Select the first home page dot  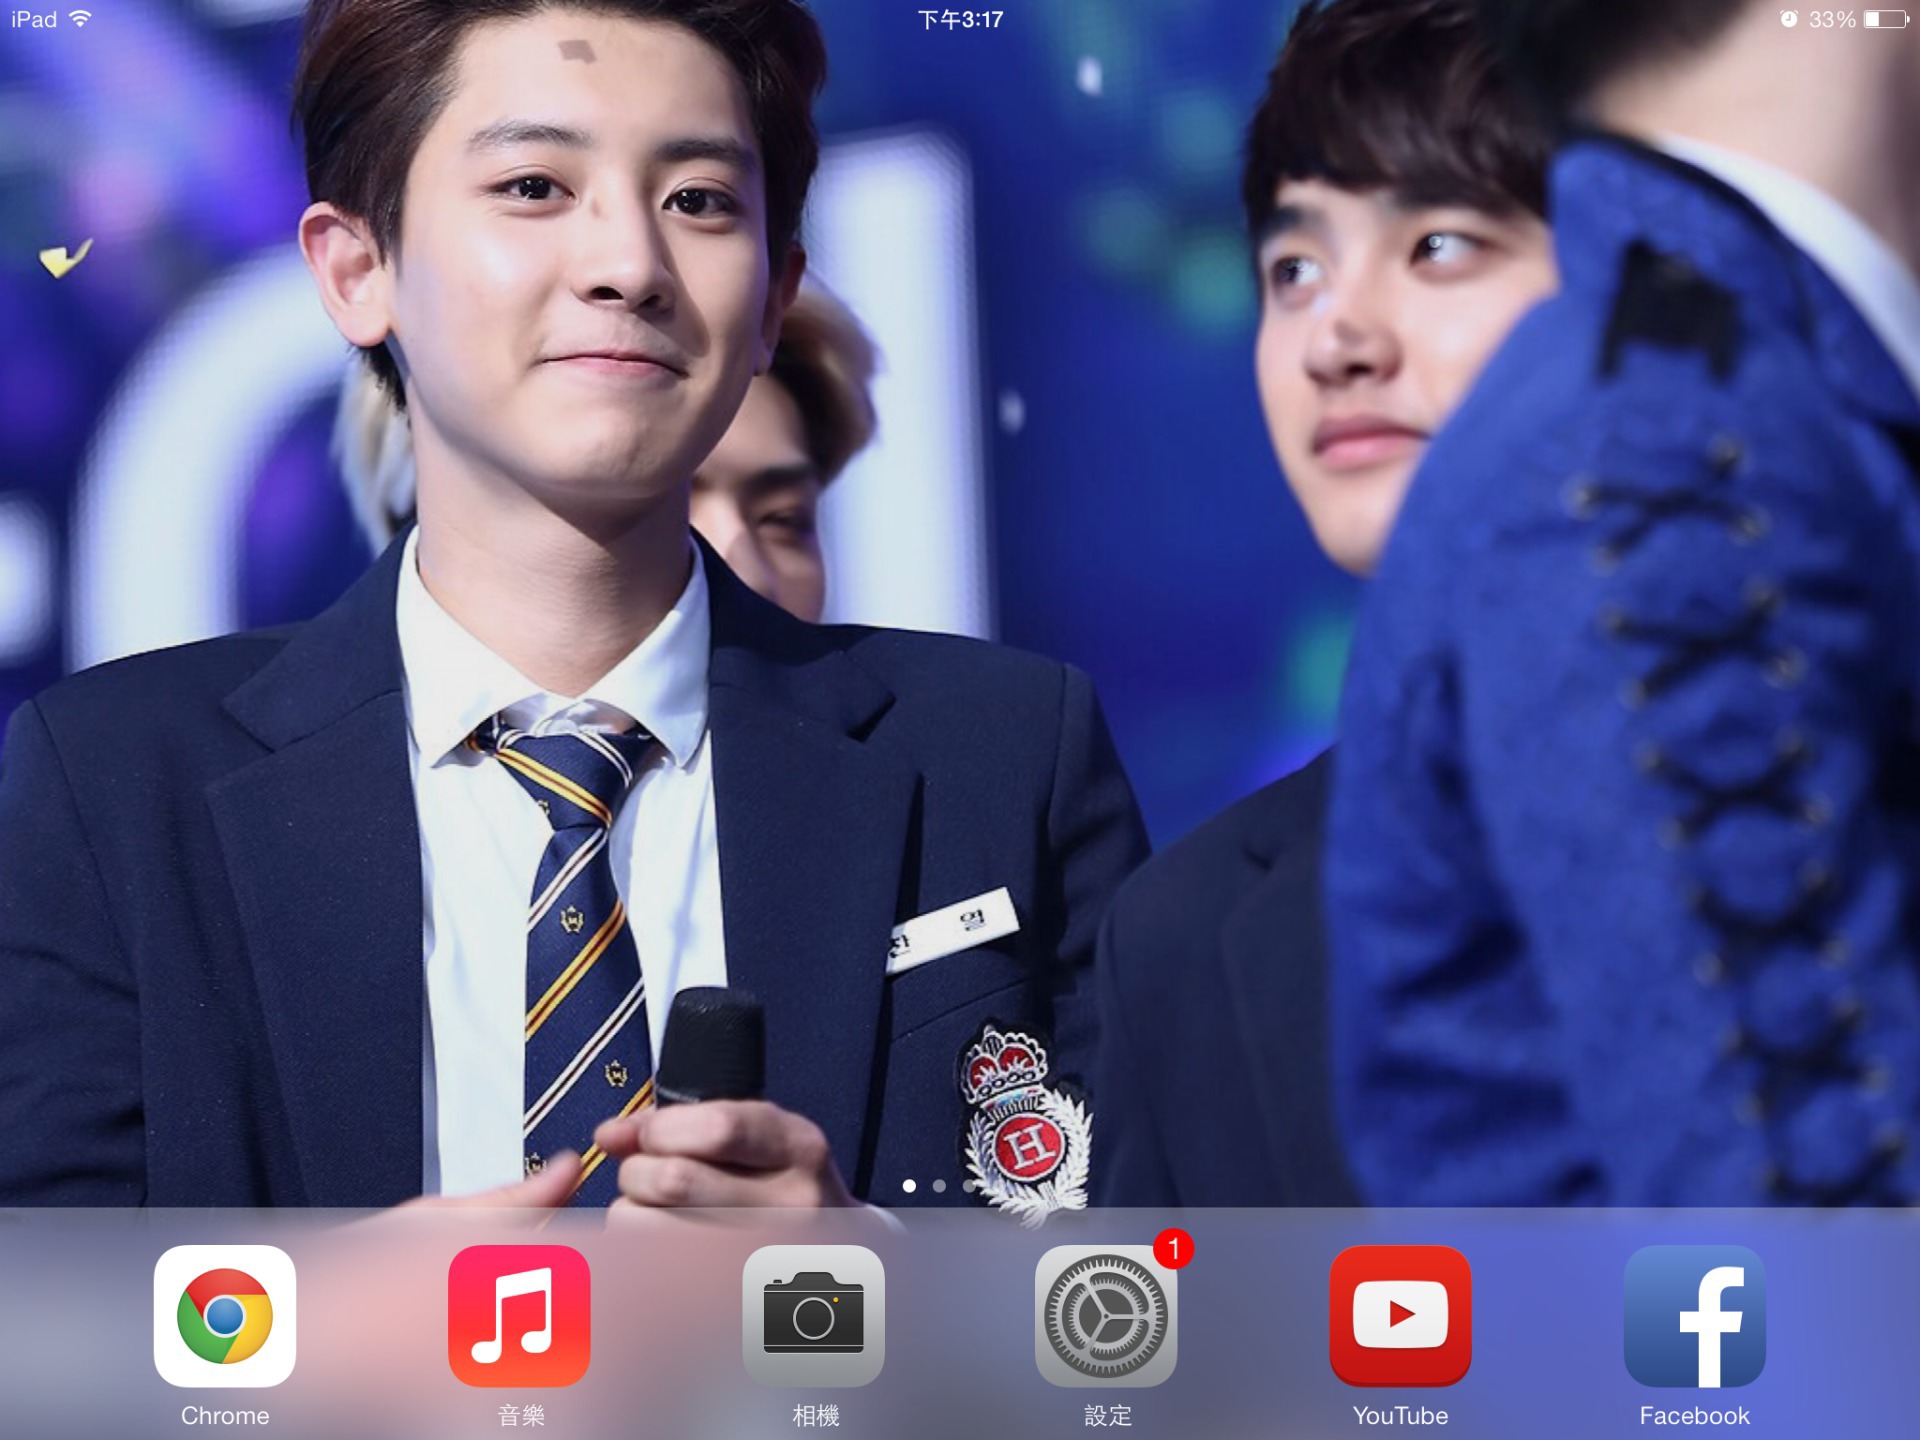[x=909, y=1186]
